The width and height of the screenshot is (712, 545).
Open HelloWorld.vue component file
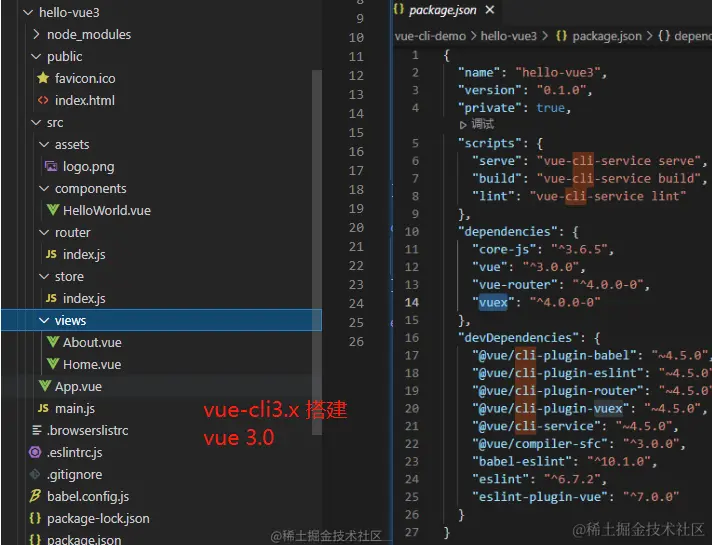107,211
